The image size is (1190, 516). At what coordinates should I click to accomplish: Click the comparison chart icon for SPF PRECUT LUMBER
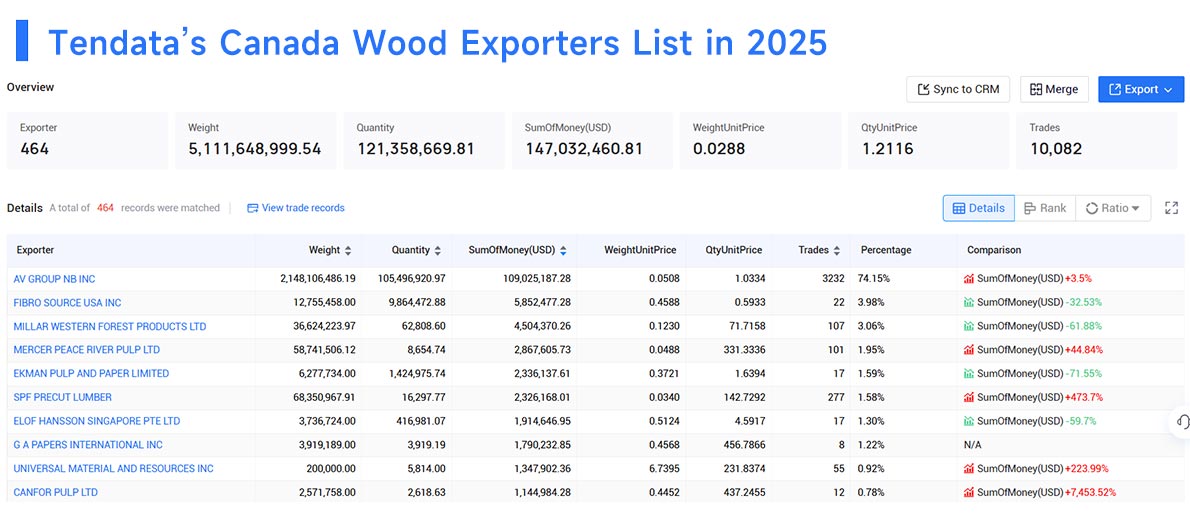coord(969,397)
